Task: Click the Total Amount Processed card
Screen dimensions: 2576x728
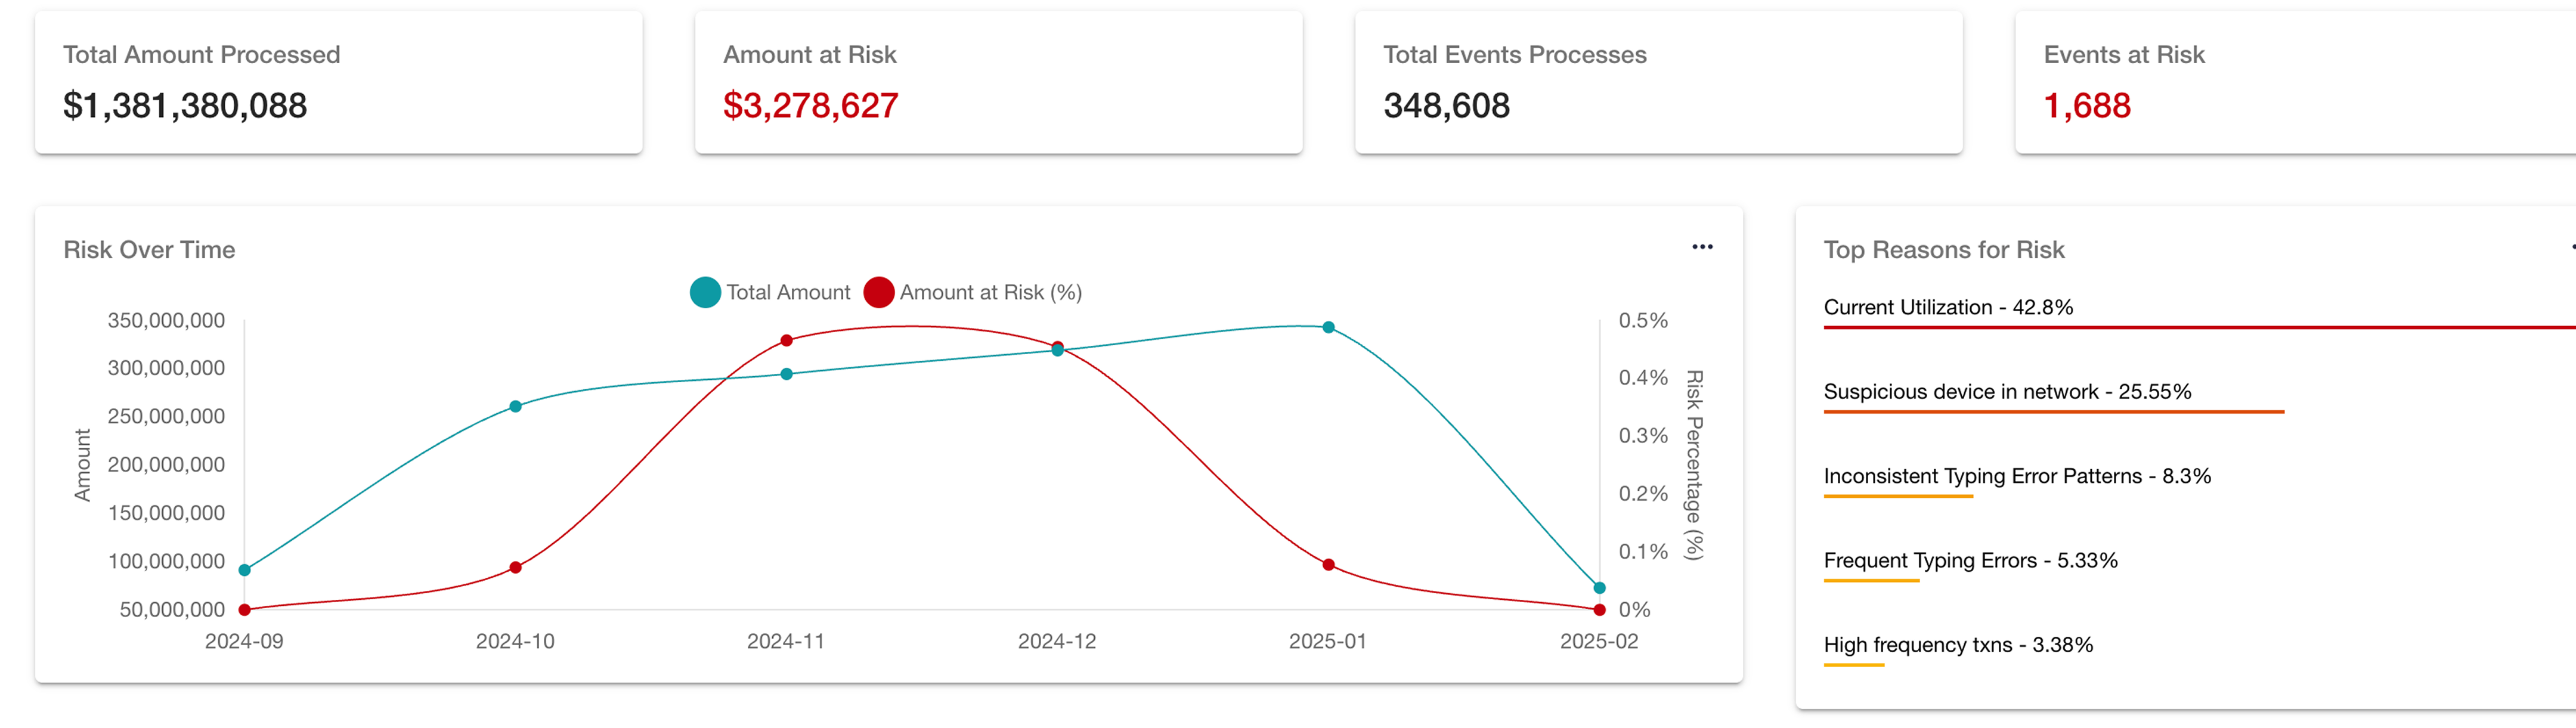Action: pos(338,82)
